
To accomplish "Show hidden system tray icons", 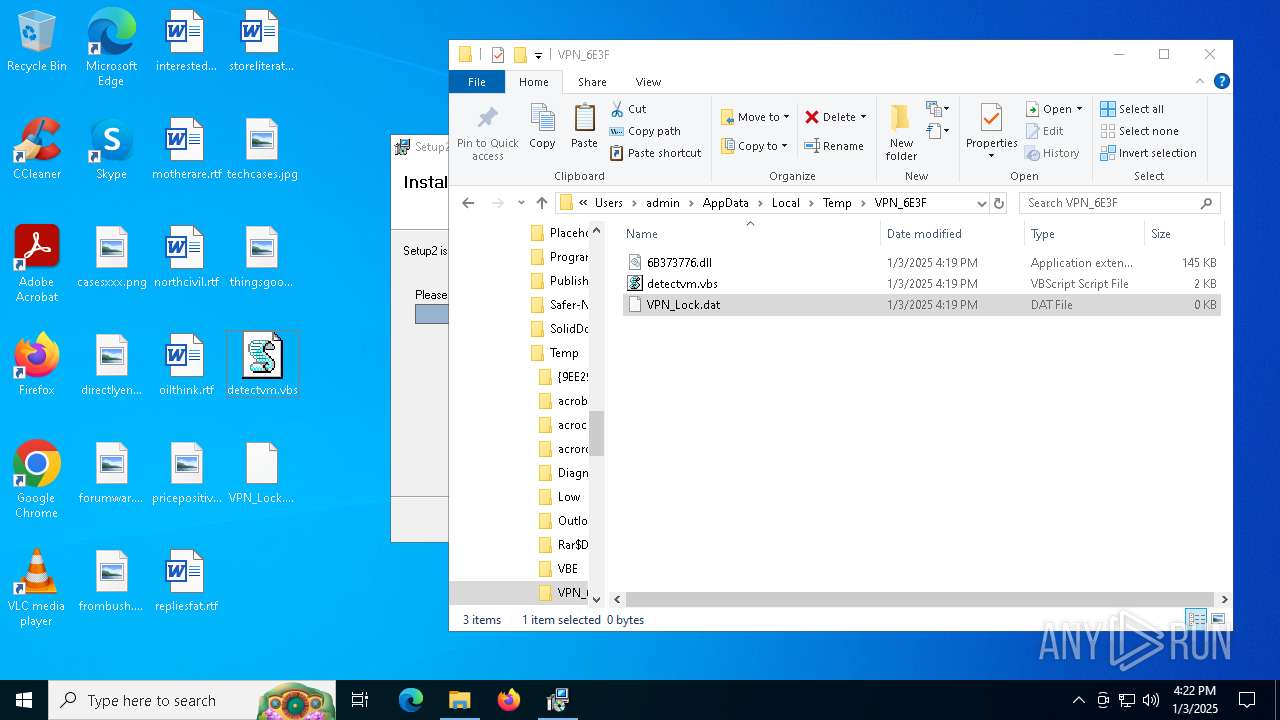I will 1078,700.
